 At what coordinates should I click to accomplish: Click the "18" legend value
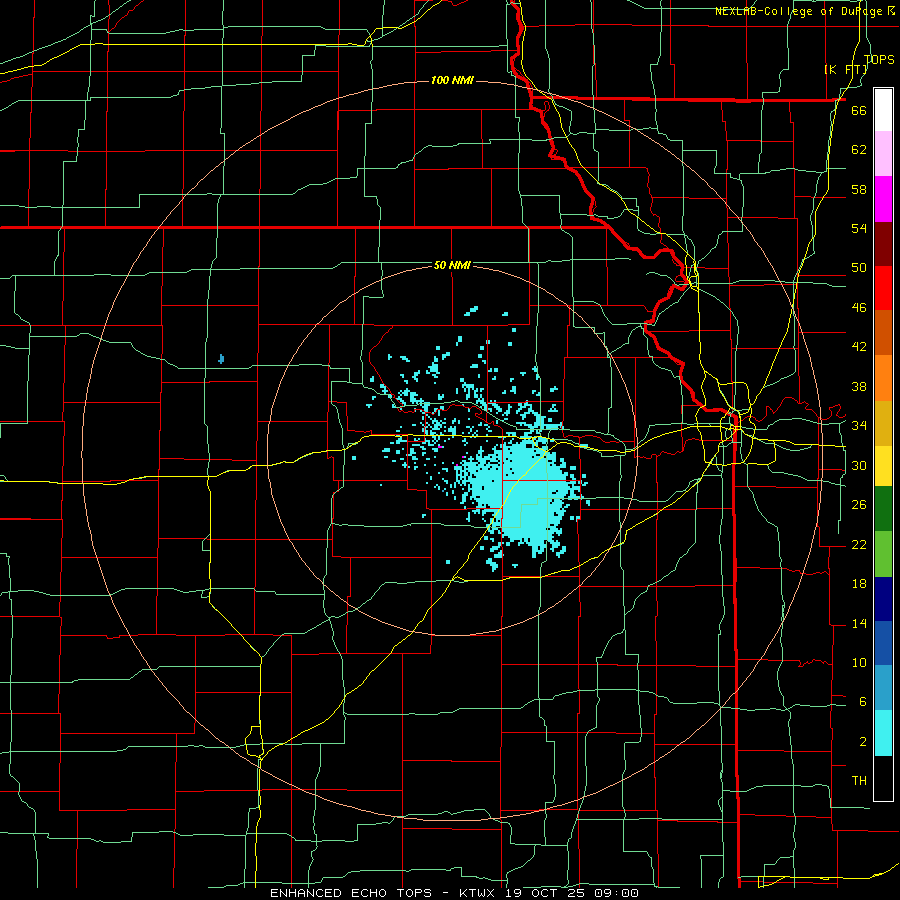pos(859,584)
